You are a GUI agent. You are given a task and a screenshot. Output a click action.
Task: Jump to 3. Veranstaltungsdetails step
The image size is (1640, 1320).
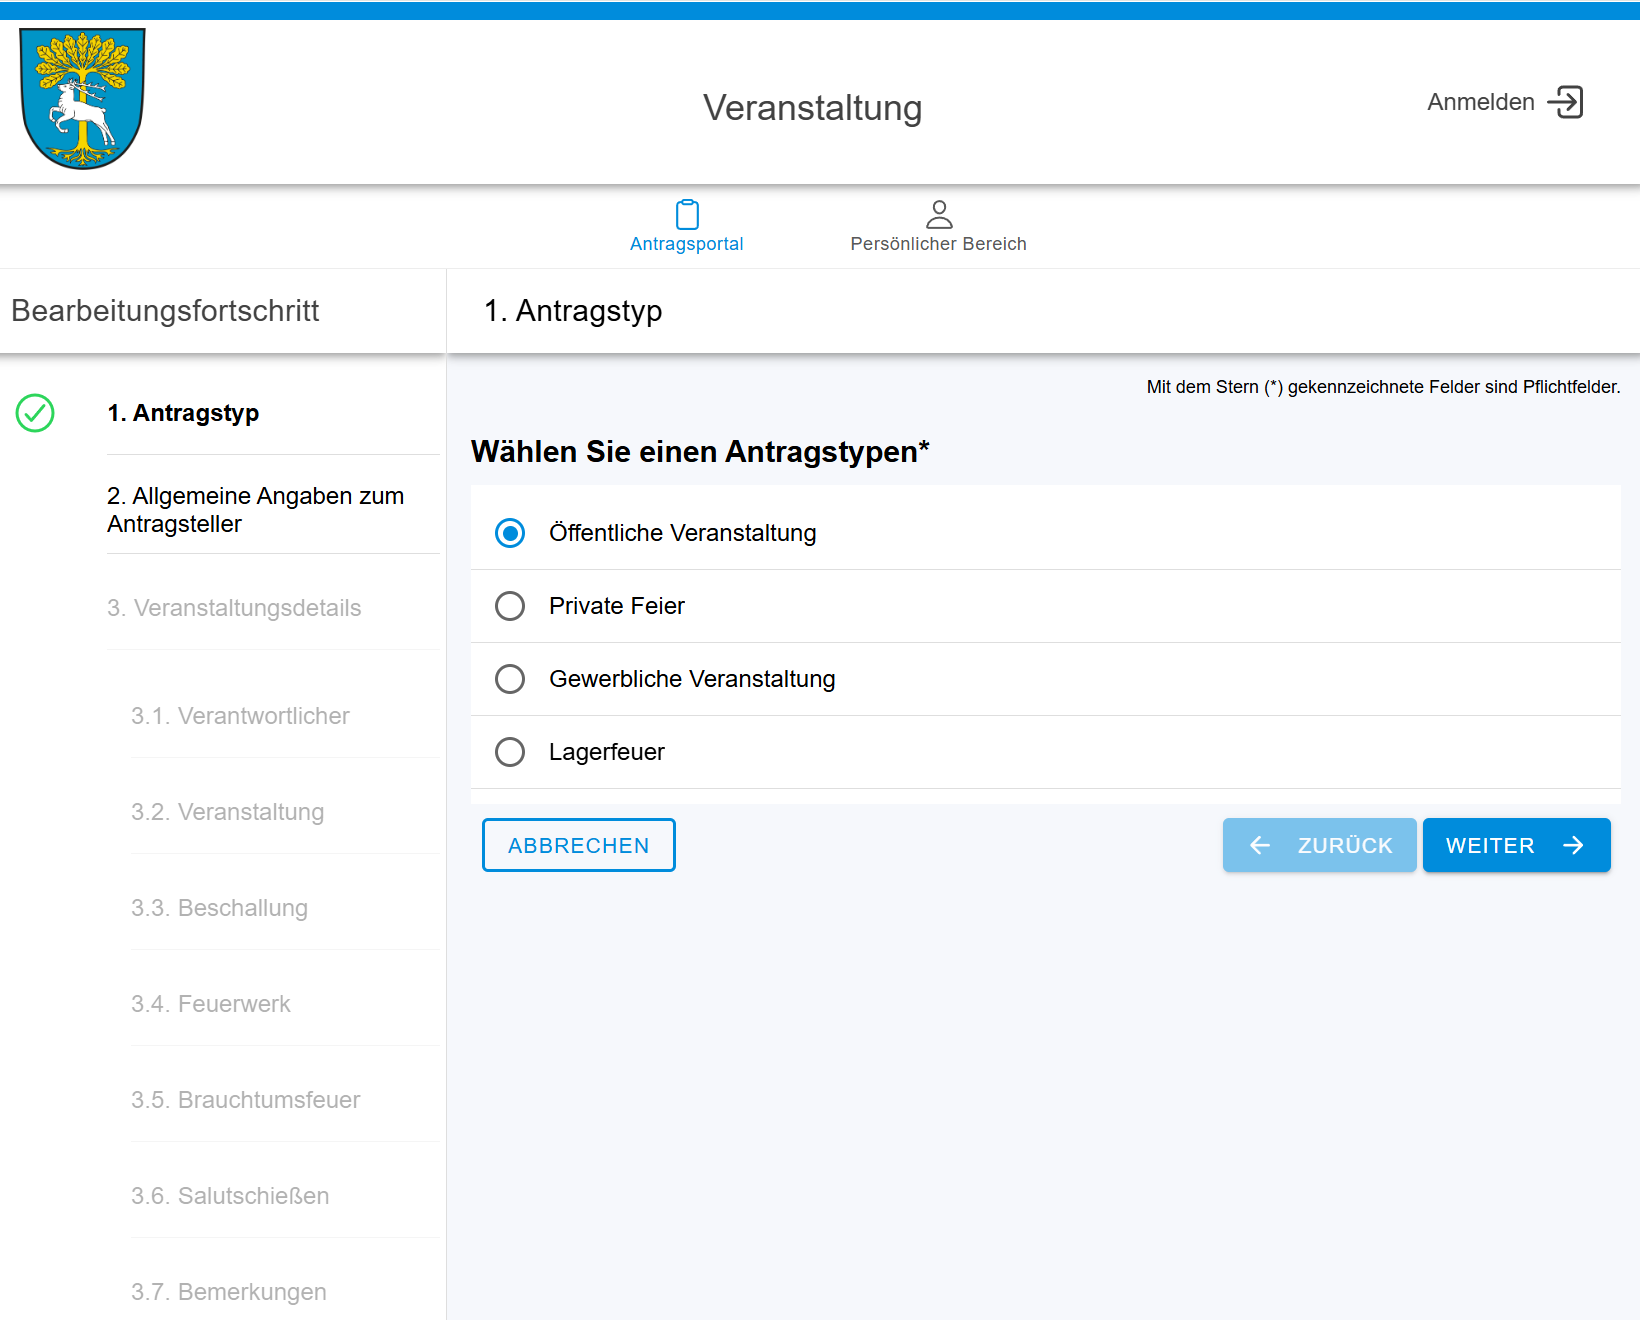point(234,608)
